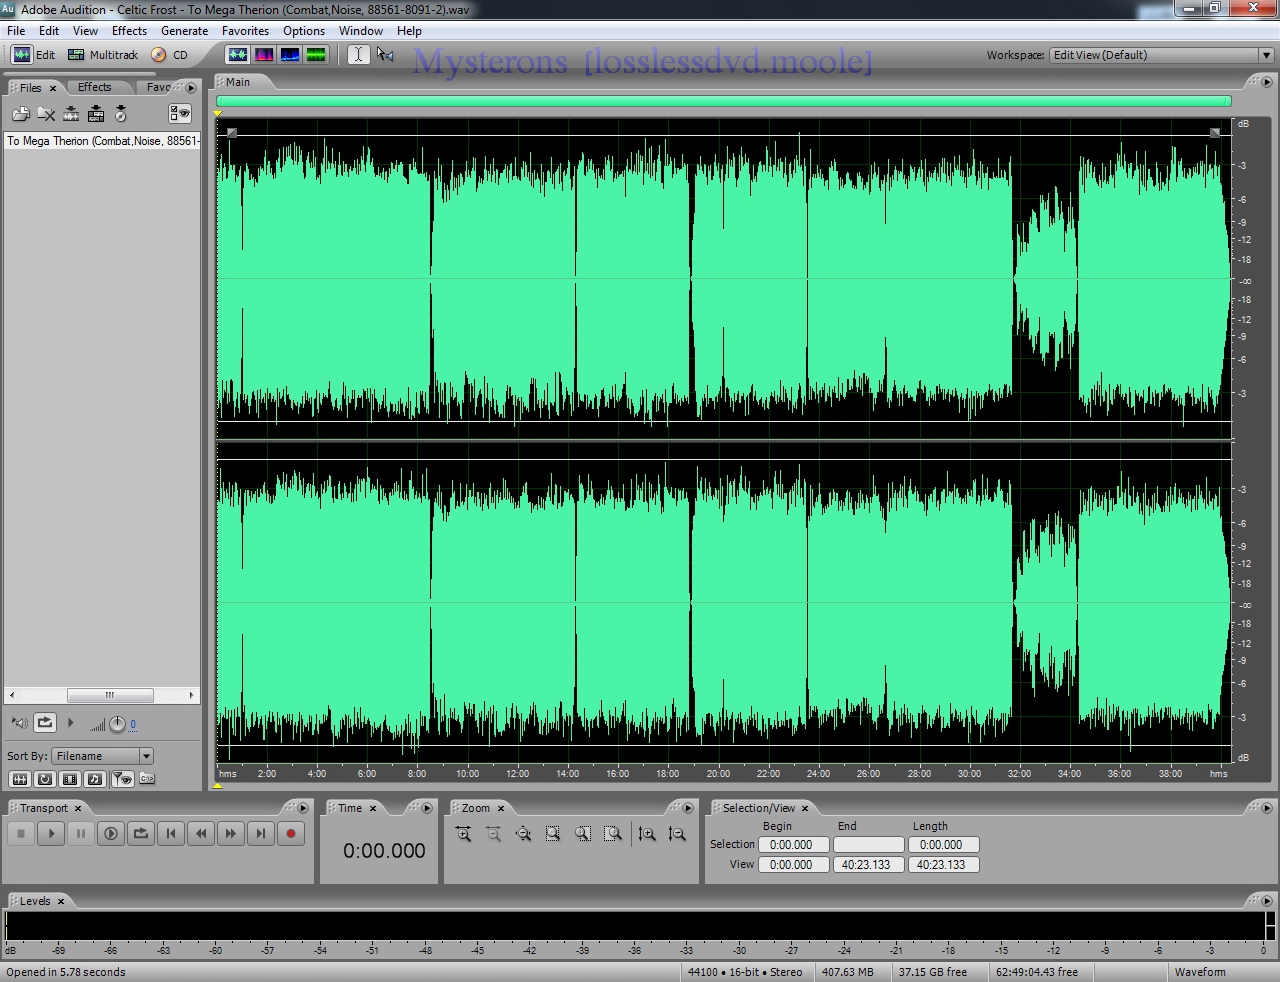
Task: Click Close File icon in Files panel
Action: 46,114
